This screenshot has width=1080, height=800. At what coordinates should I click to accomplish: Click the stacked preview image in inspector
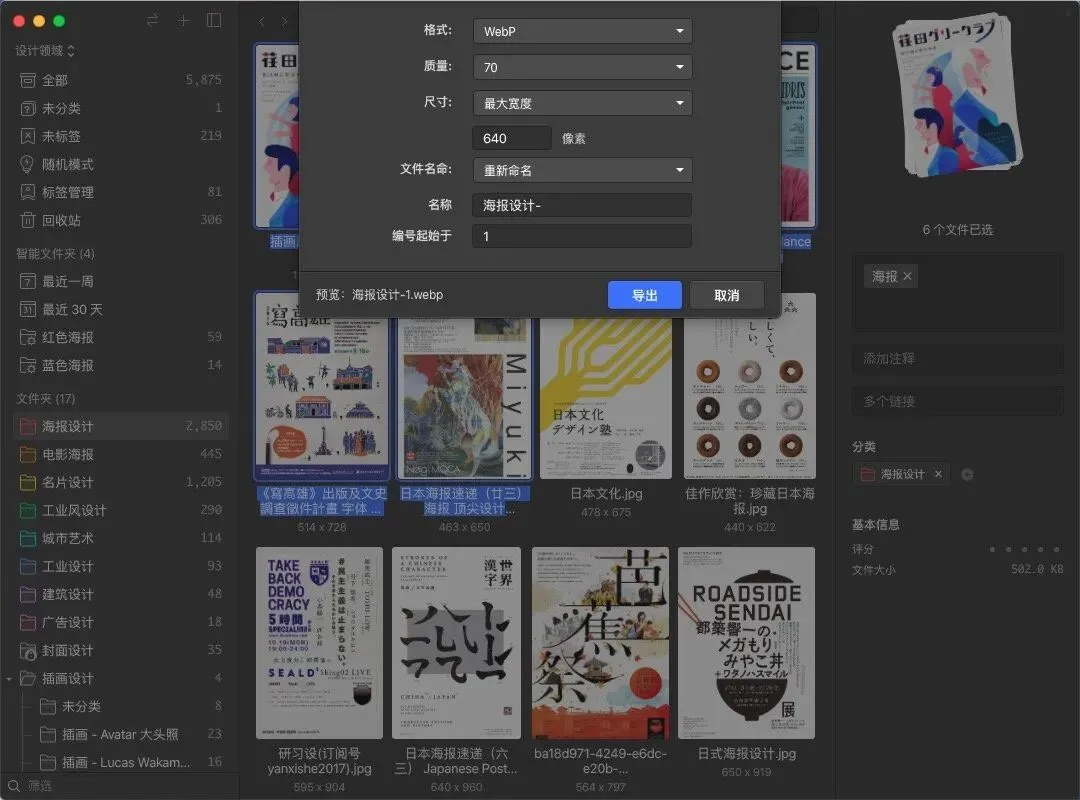tap(957, 96)
